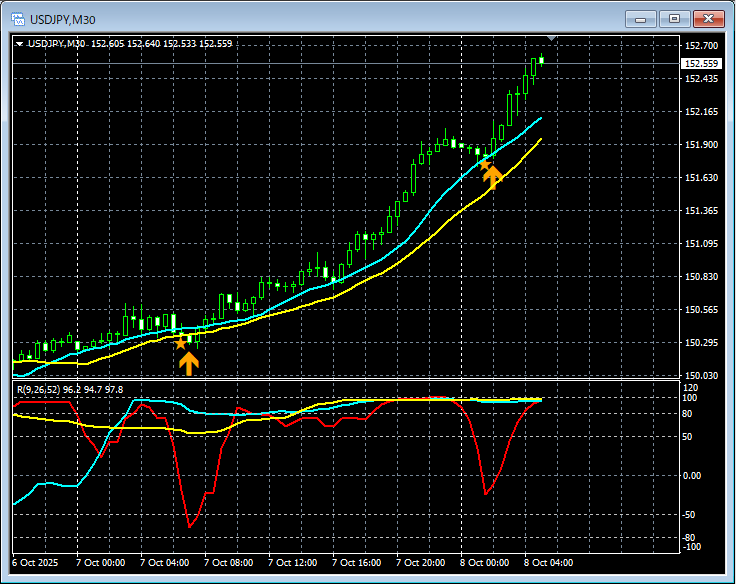
Task: Select the orange star near 8 Oct 00:00
Action: click(485, 163)
